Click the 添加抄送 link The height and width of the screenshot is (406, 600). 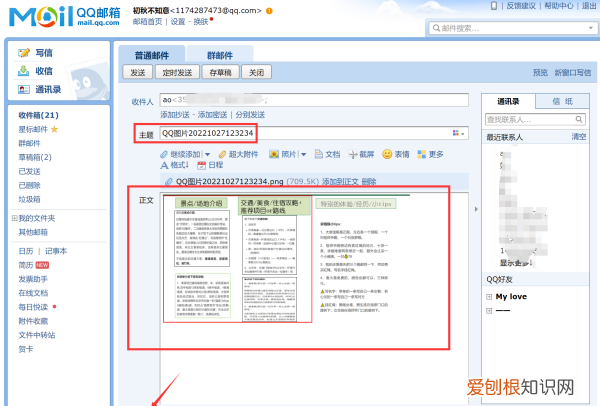coord(175,115)
